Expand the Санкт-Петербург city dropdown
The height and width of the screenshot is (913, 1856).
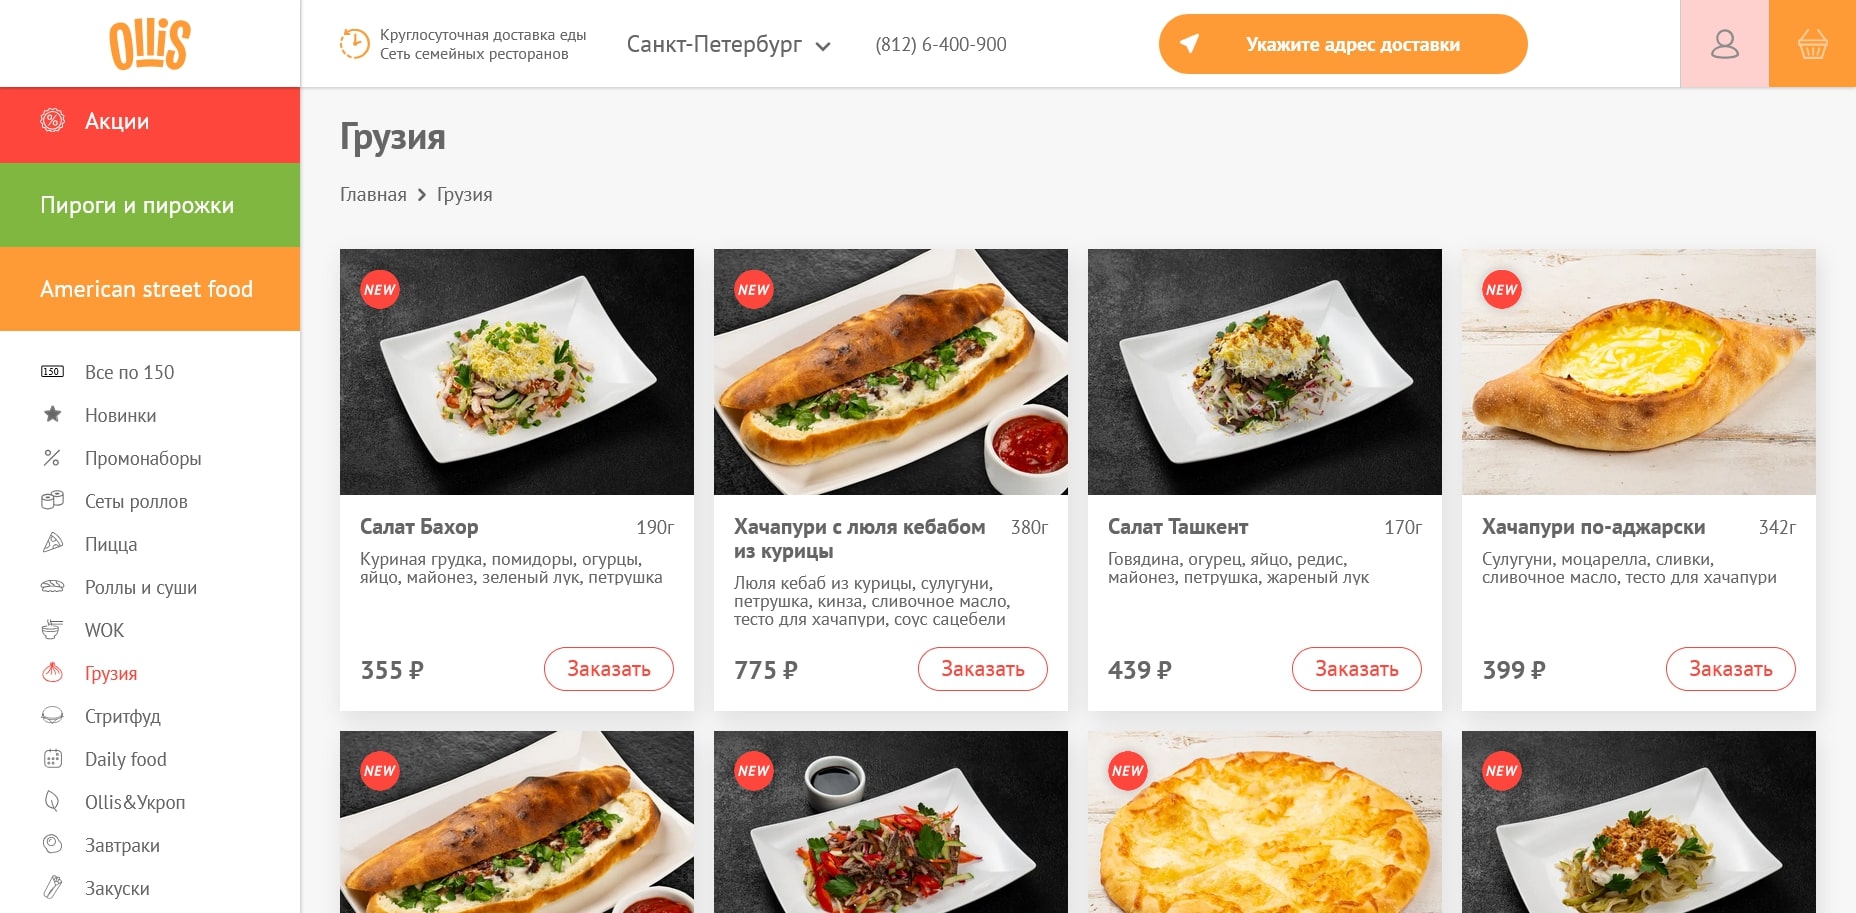pyautogui.click(x=729, y=45)
